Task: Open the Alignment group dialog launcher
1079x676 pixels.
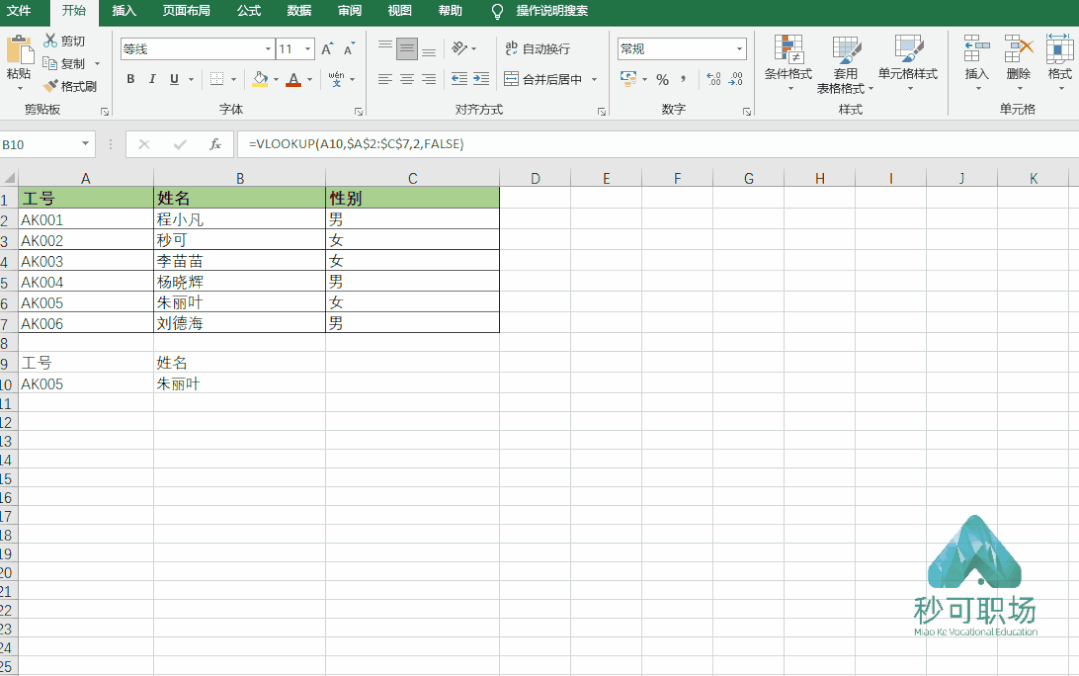Action: pyautogui.click(x=601, y=111)
